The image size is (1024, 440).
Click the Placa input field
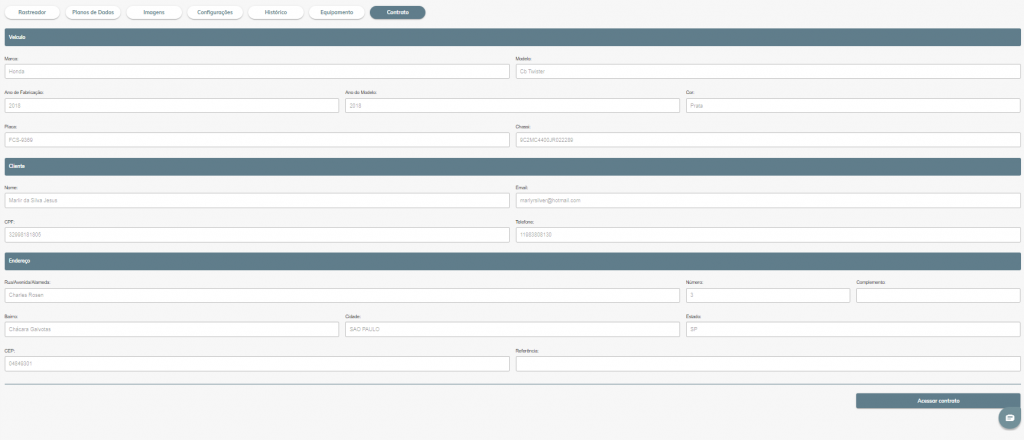257,140
